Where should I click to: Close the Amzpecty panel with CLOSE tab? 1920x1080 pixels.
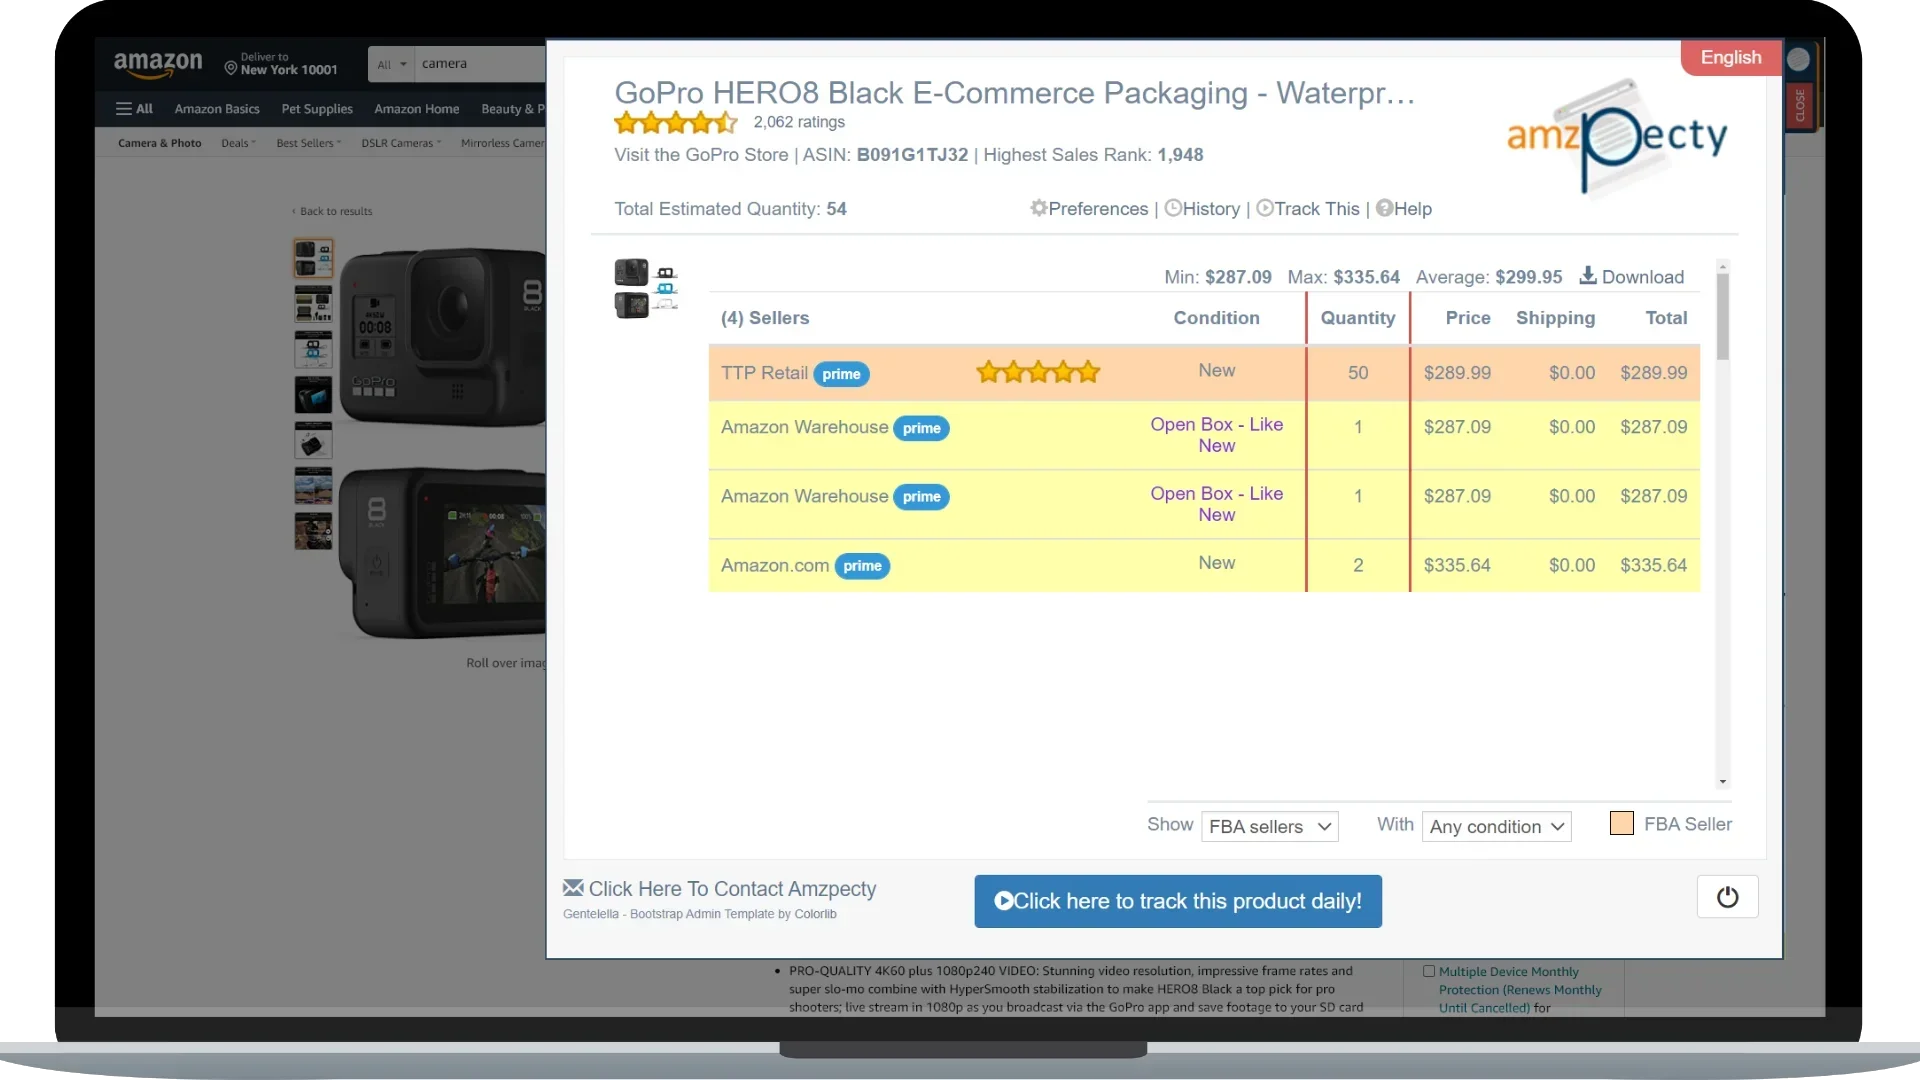coord(1799,105)
